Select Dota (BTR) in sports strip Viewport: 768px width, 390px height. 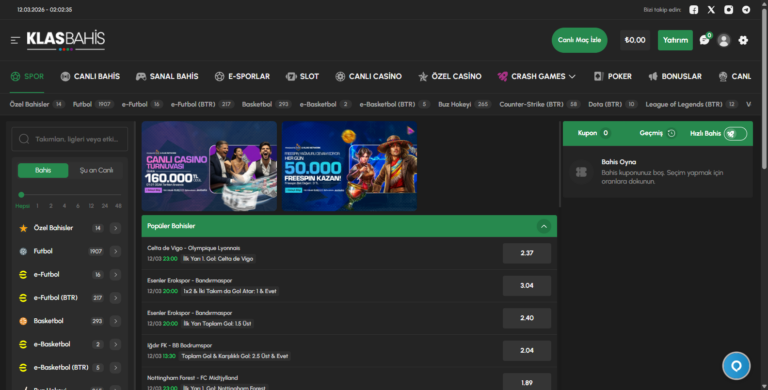pyautogui.click(x=612, y=104)
